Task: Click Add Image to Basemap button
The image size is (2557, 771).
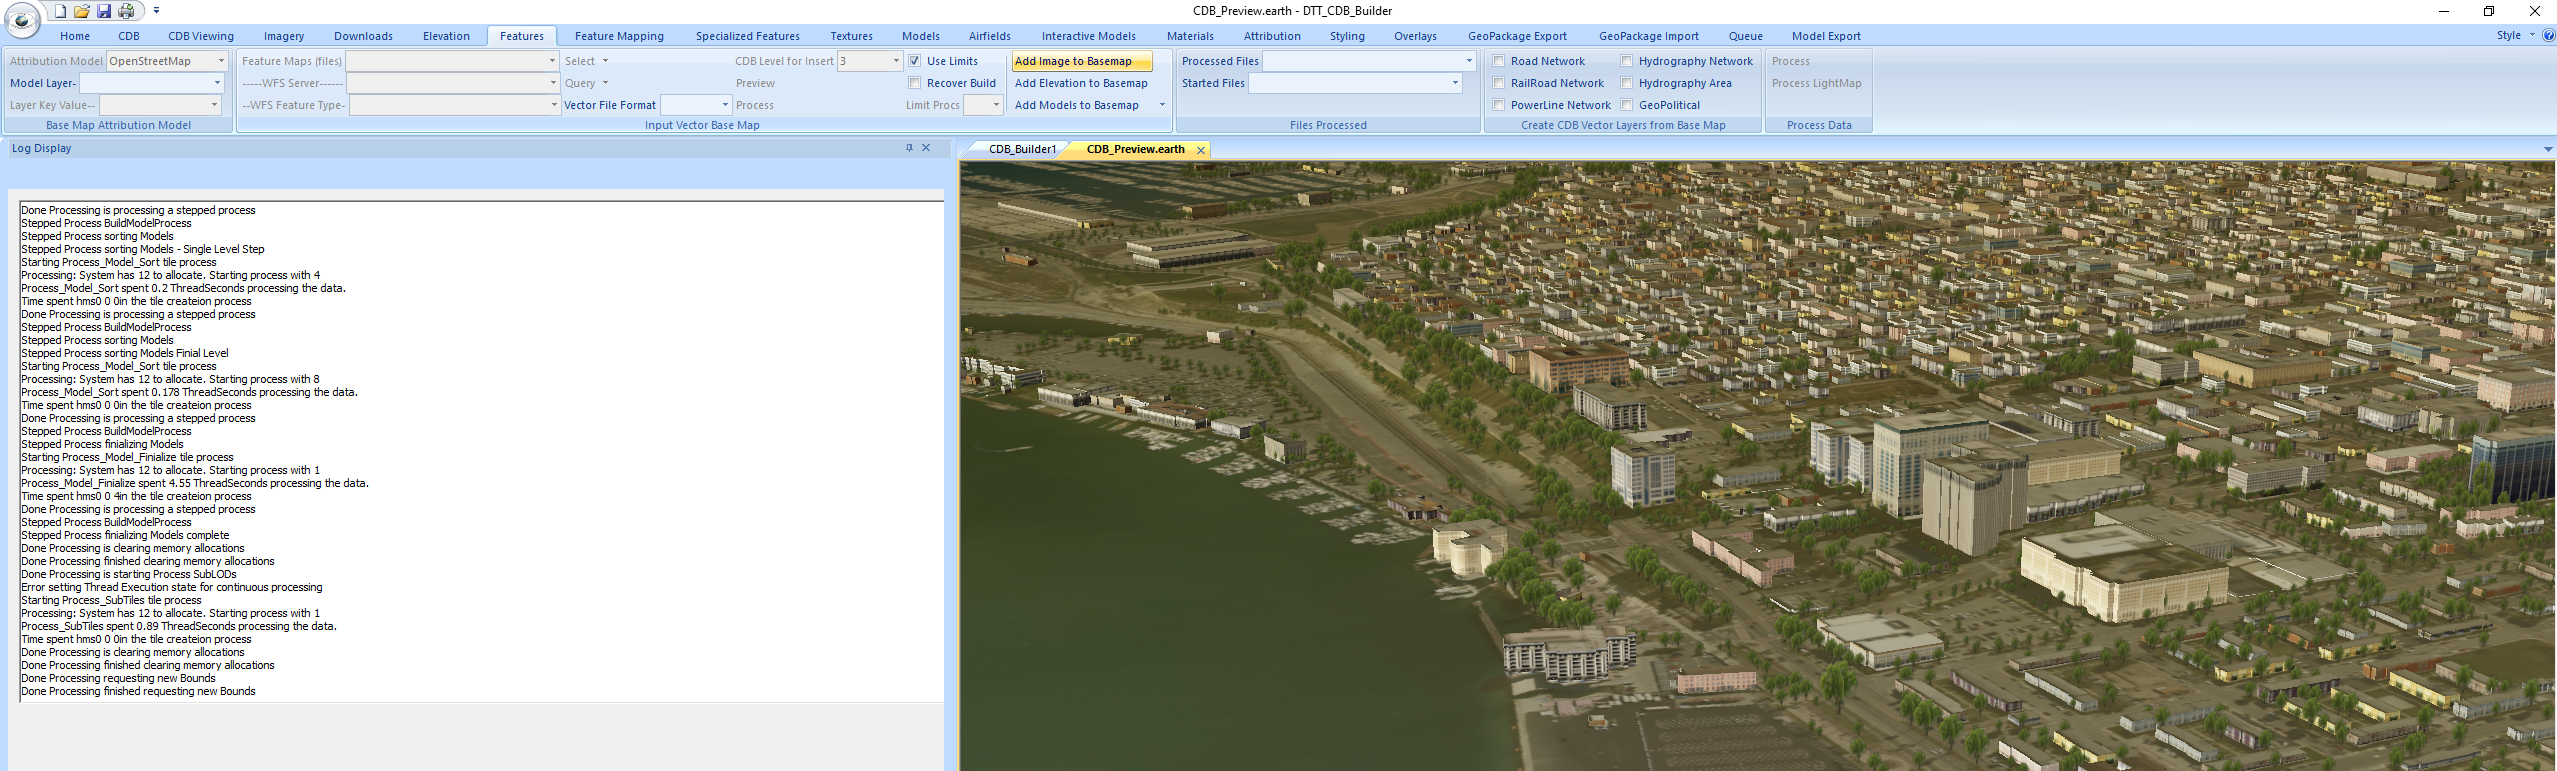Action: click(1082, 61)
